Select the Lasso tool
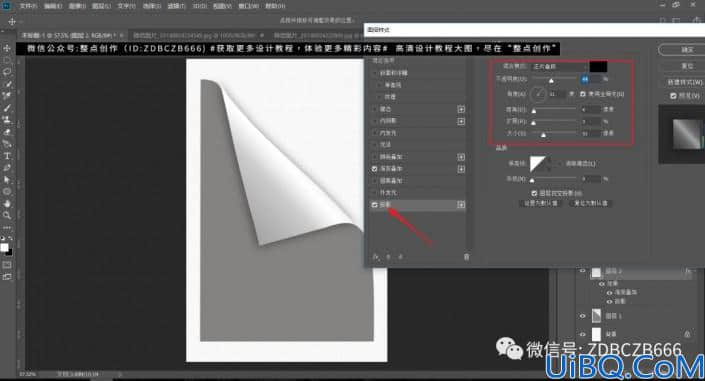Image resolution: width=705 pixels, height=381 pixels. (x=7, y=72)
